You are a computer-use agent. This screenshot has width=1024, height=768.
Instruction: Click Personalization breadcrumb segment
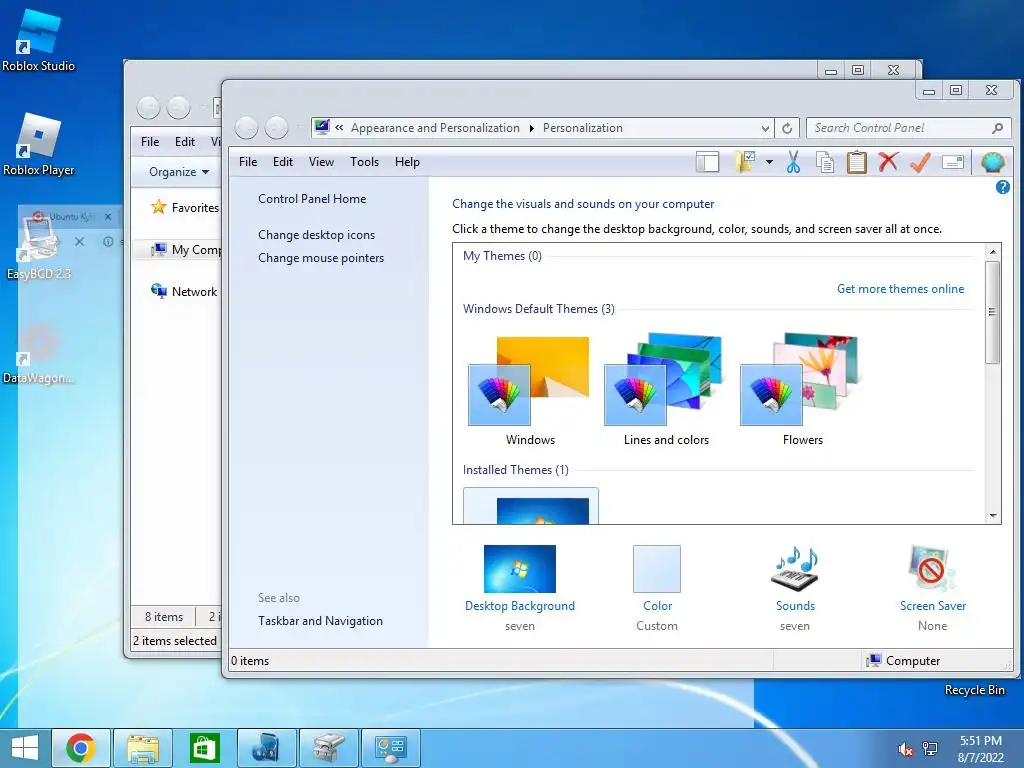[x=583, y=128]
